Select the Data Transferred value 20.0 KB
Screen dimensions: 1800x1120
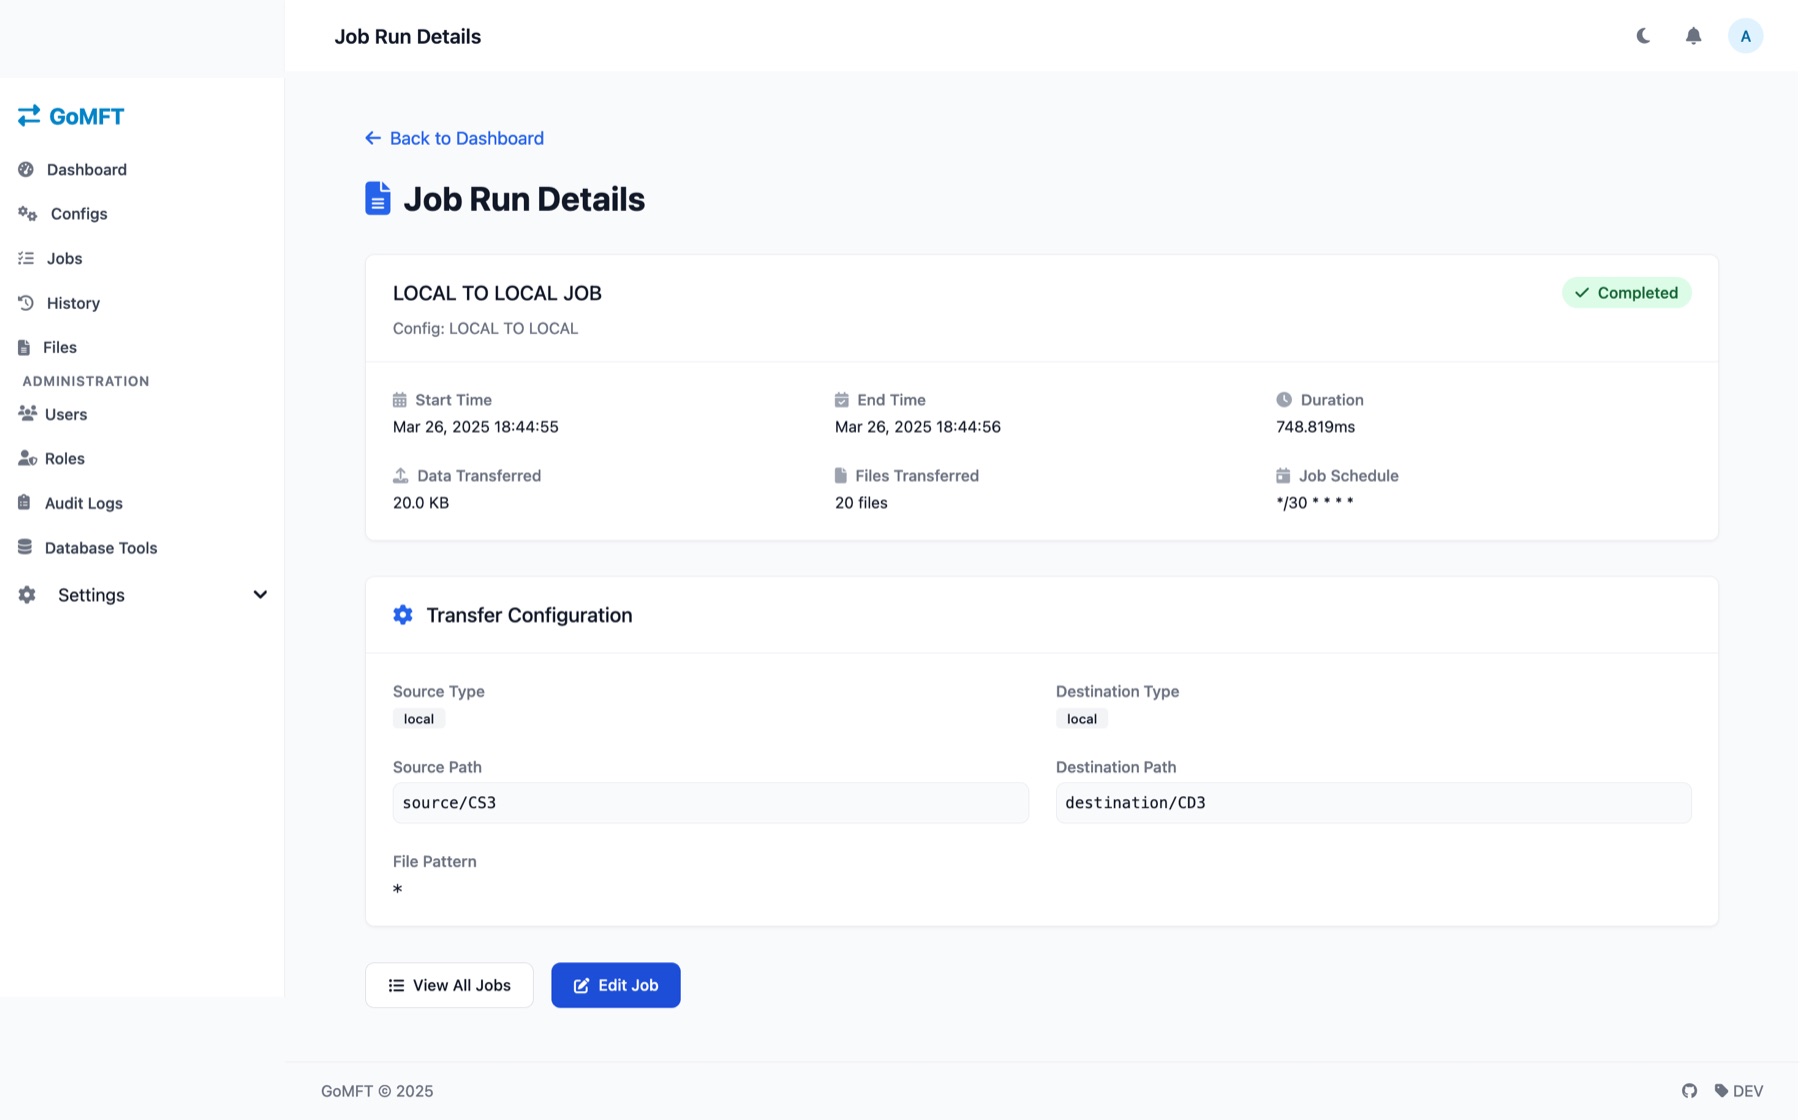421,503
